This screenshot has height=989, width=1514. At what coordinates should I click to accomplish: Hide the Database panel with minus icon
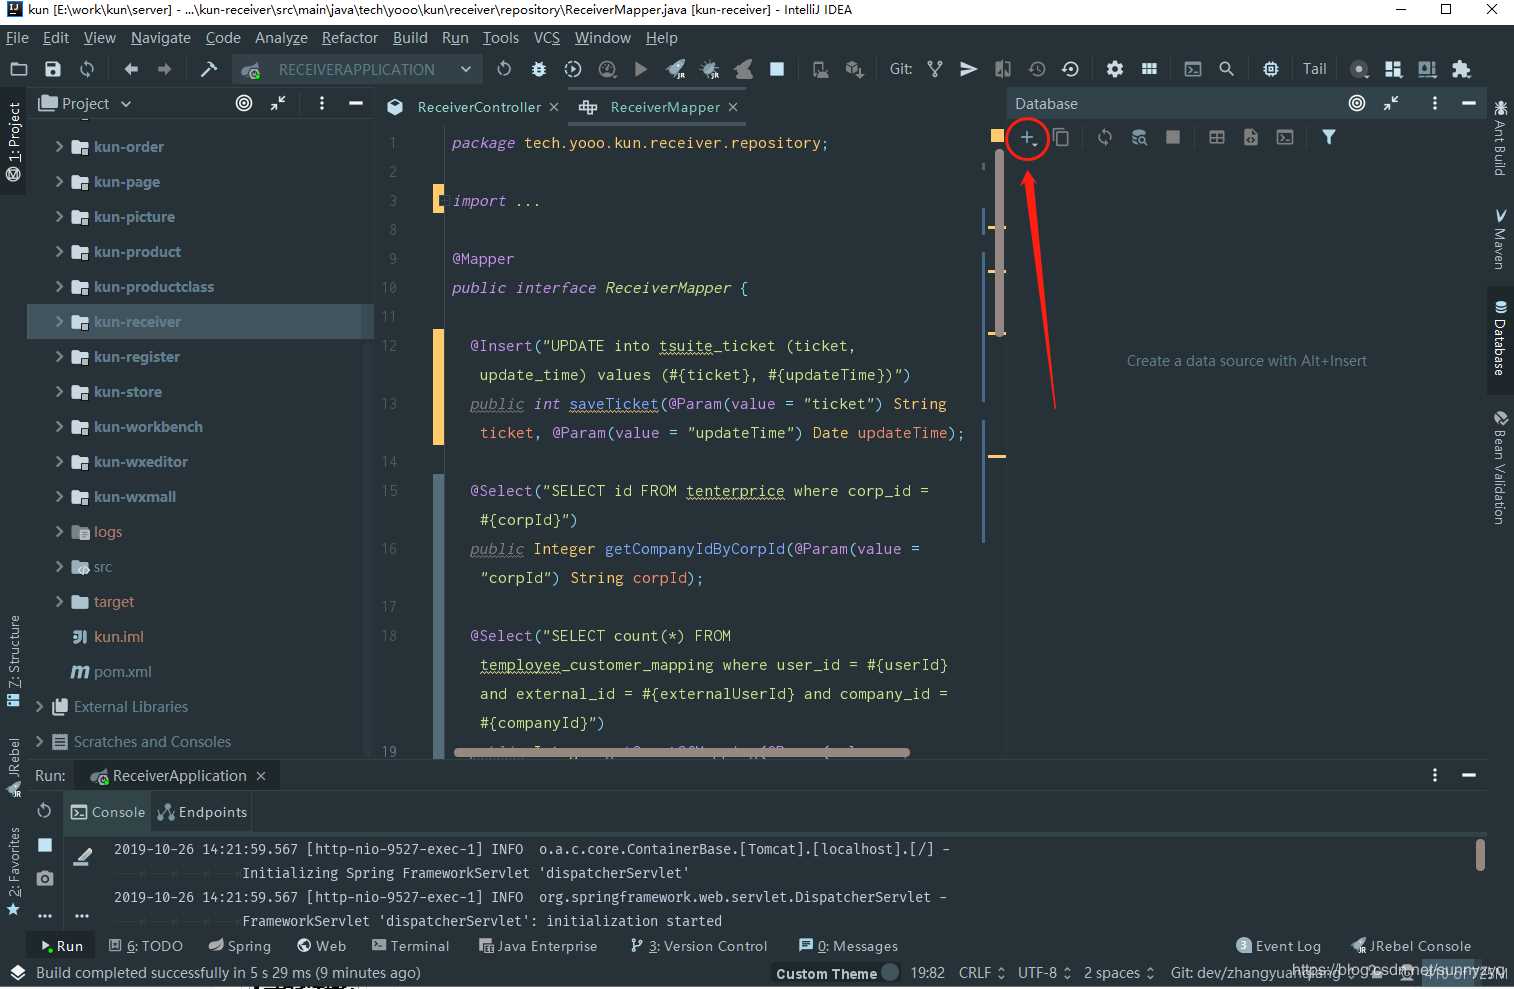pyautogui.click(x=1468, y=103)
